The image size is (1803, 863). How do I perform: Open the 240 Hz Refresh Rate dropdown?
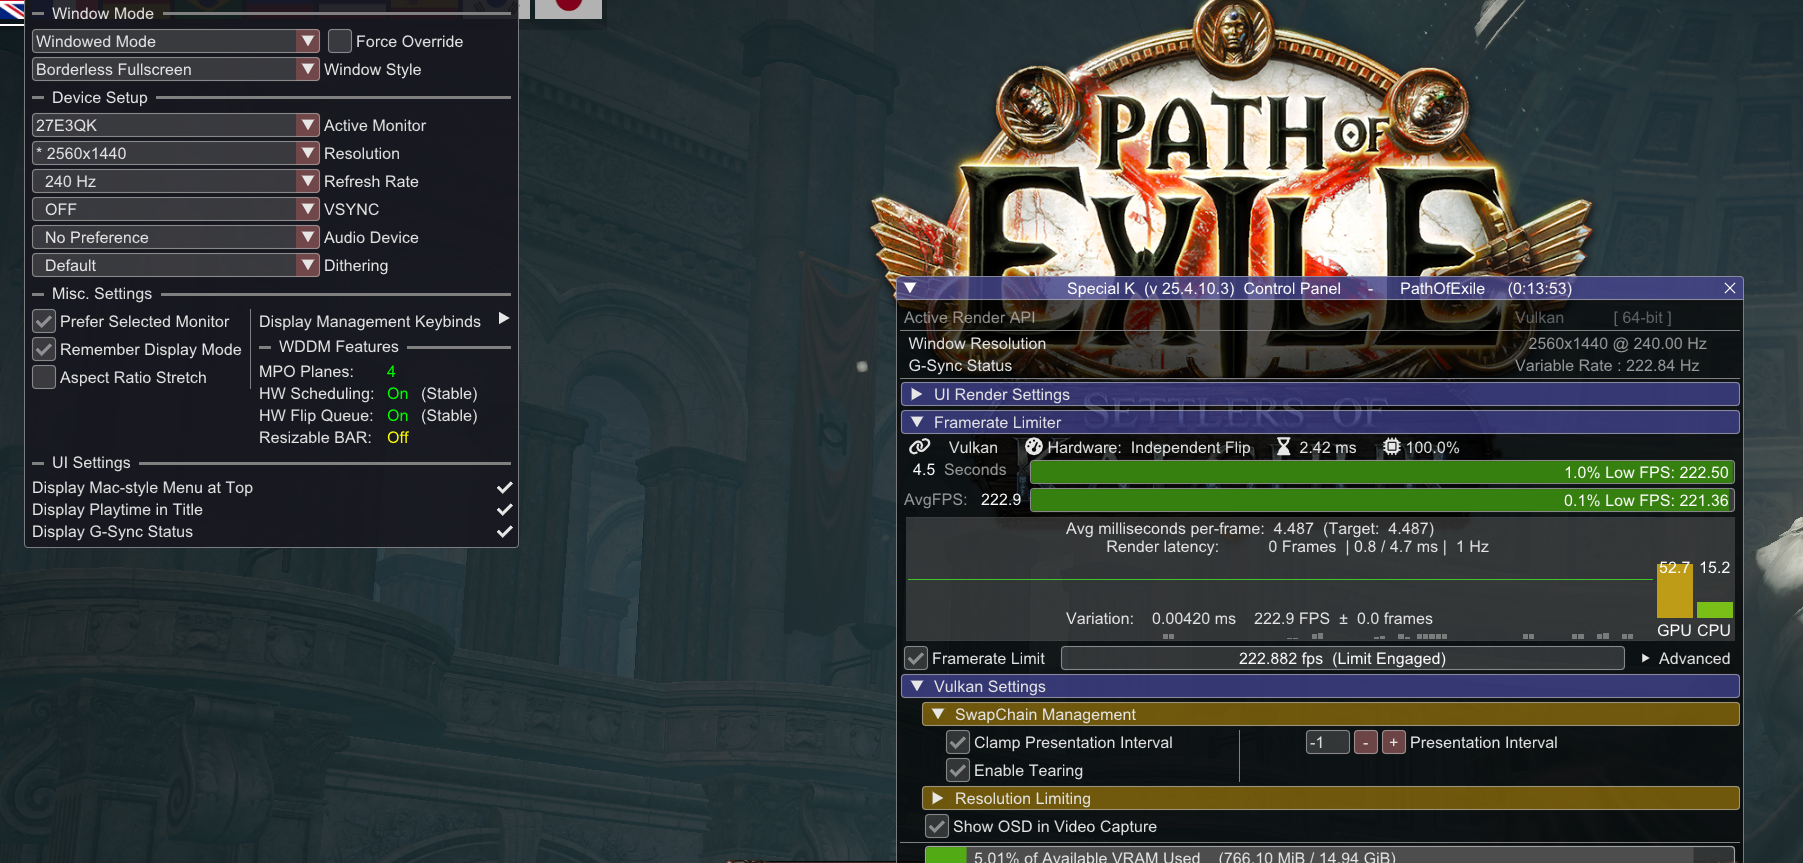click(x=176, y=181)
